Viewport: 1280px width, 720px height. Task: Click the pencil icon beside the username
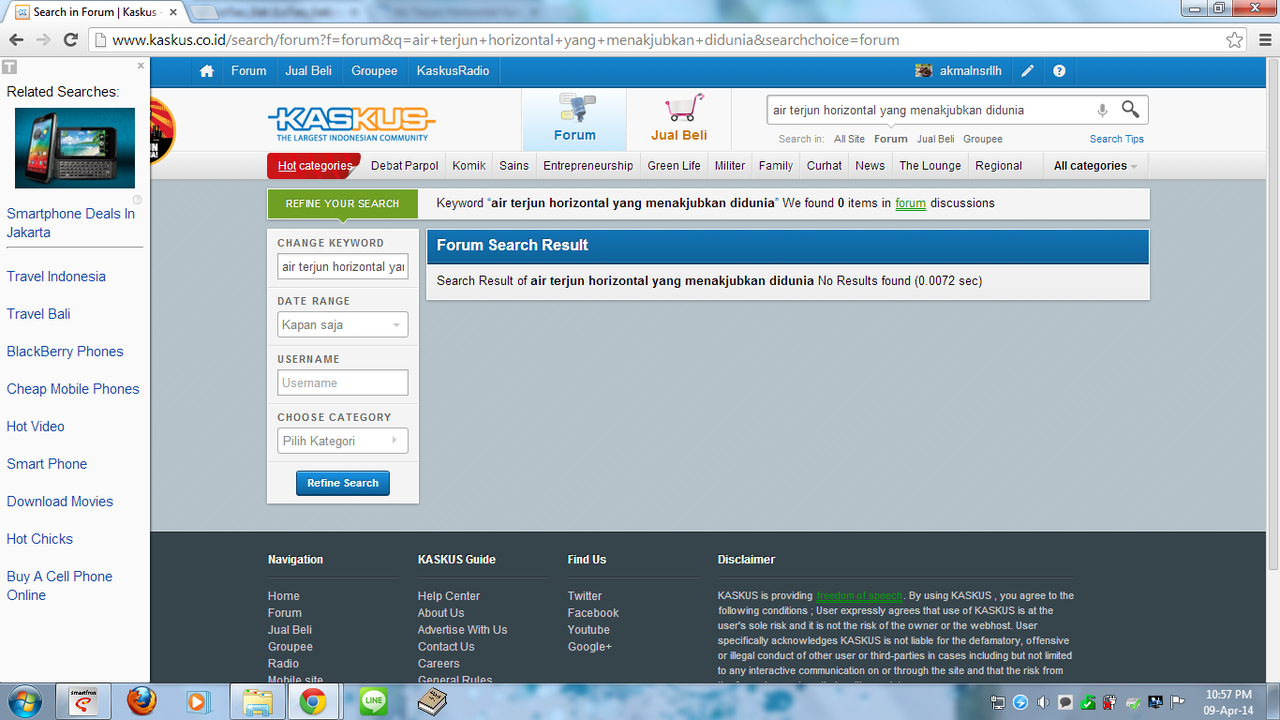[1027, 71]
